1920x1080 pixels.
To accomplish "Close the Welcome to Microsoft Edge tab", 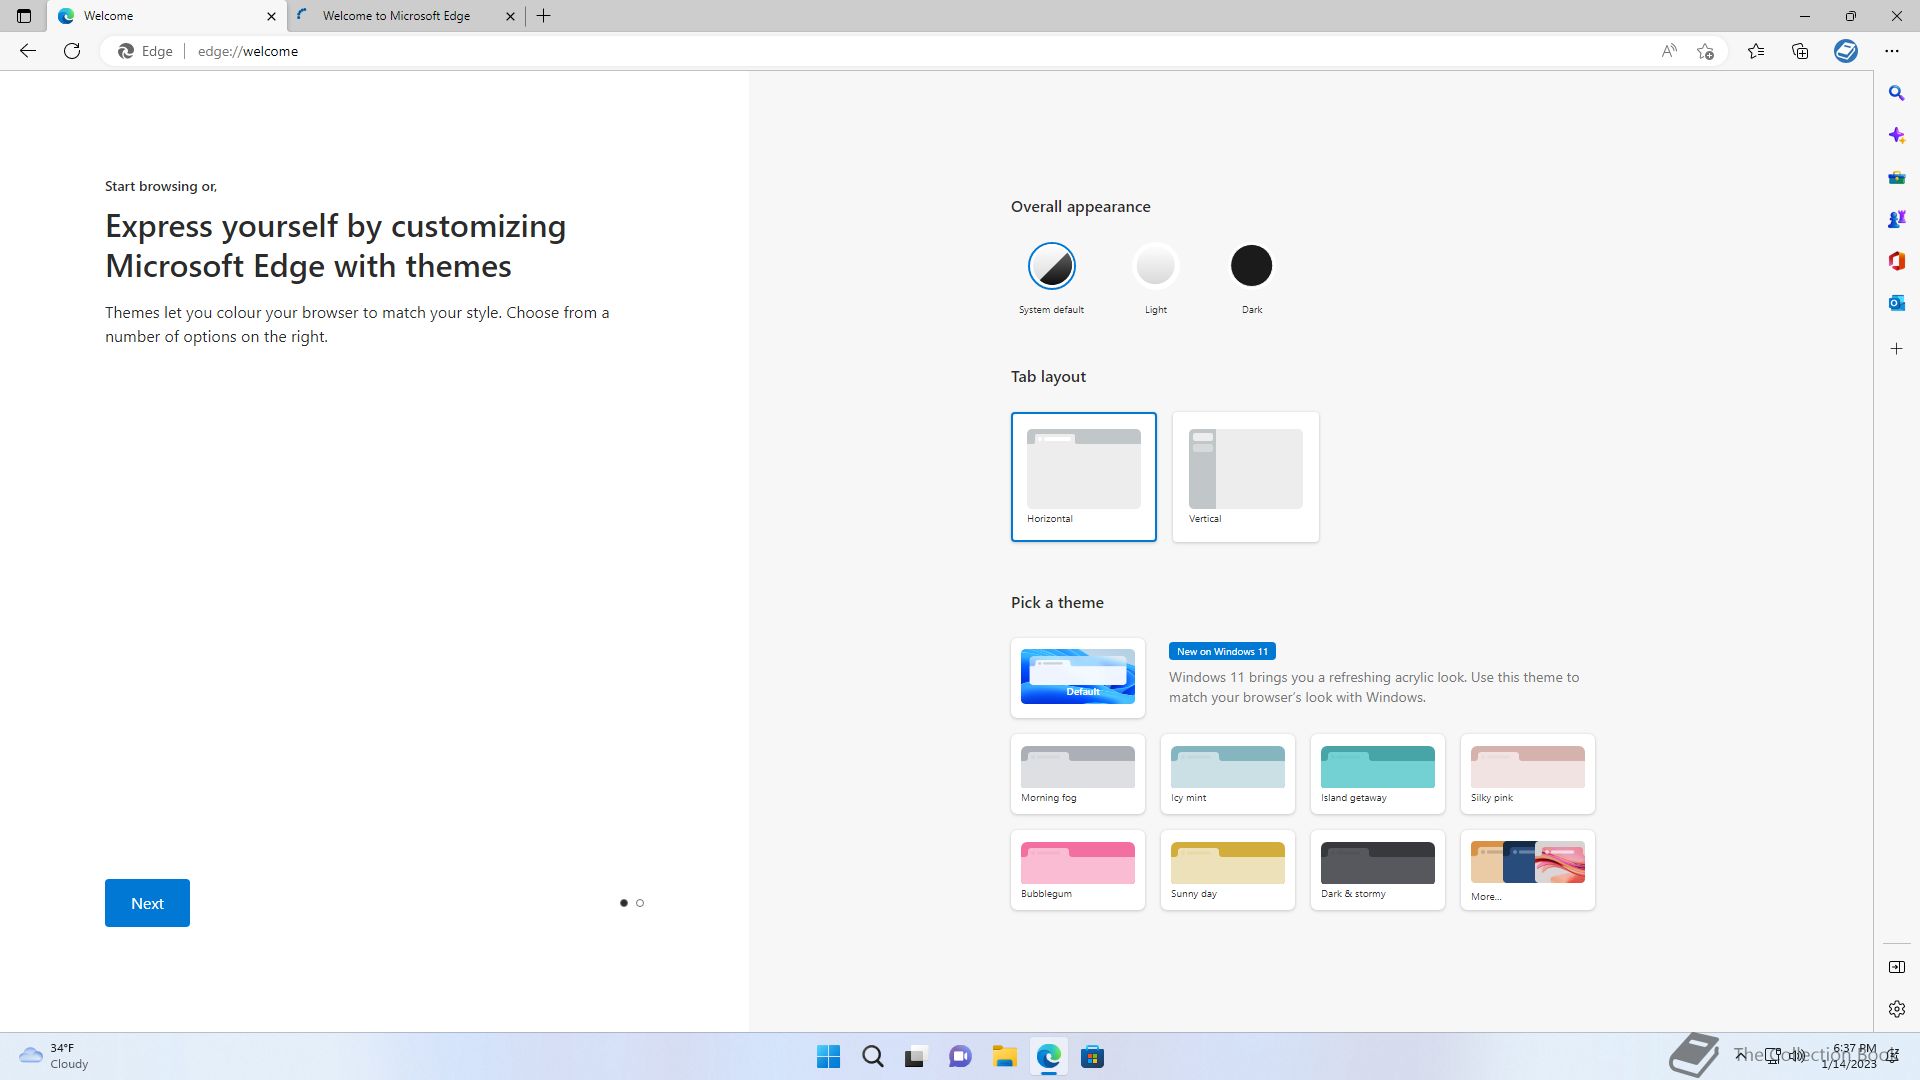I will 510,16.
